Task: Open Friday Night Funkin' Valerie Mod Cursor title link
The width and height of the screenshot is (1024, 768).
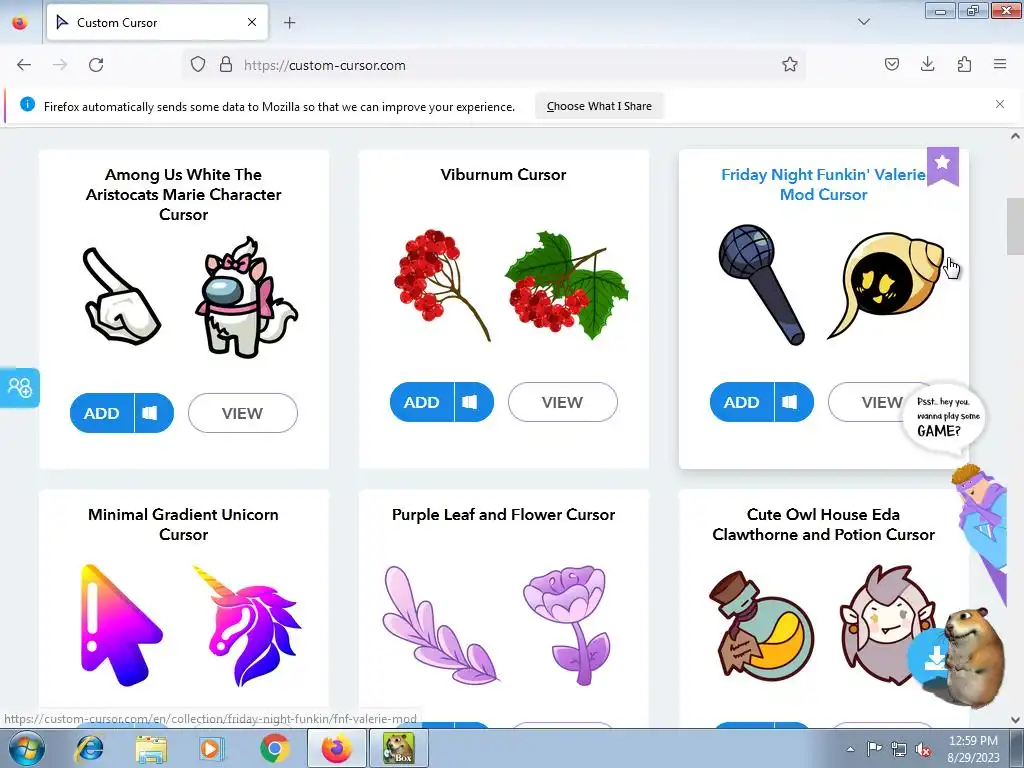Action: [x=823, y=185]
